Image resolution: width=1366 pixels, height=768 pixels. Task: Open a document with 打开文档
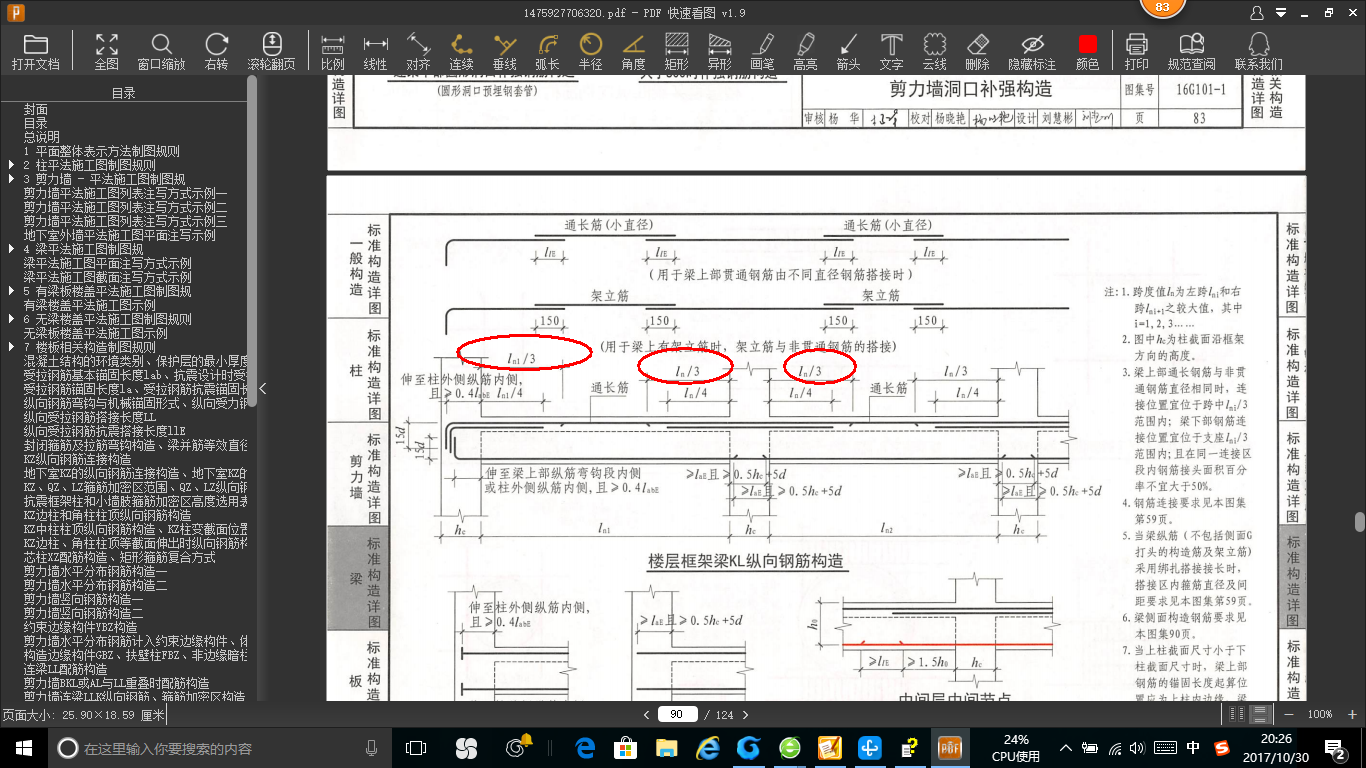(x=36, y=51)
